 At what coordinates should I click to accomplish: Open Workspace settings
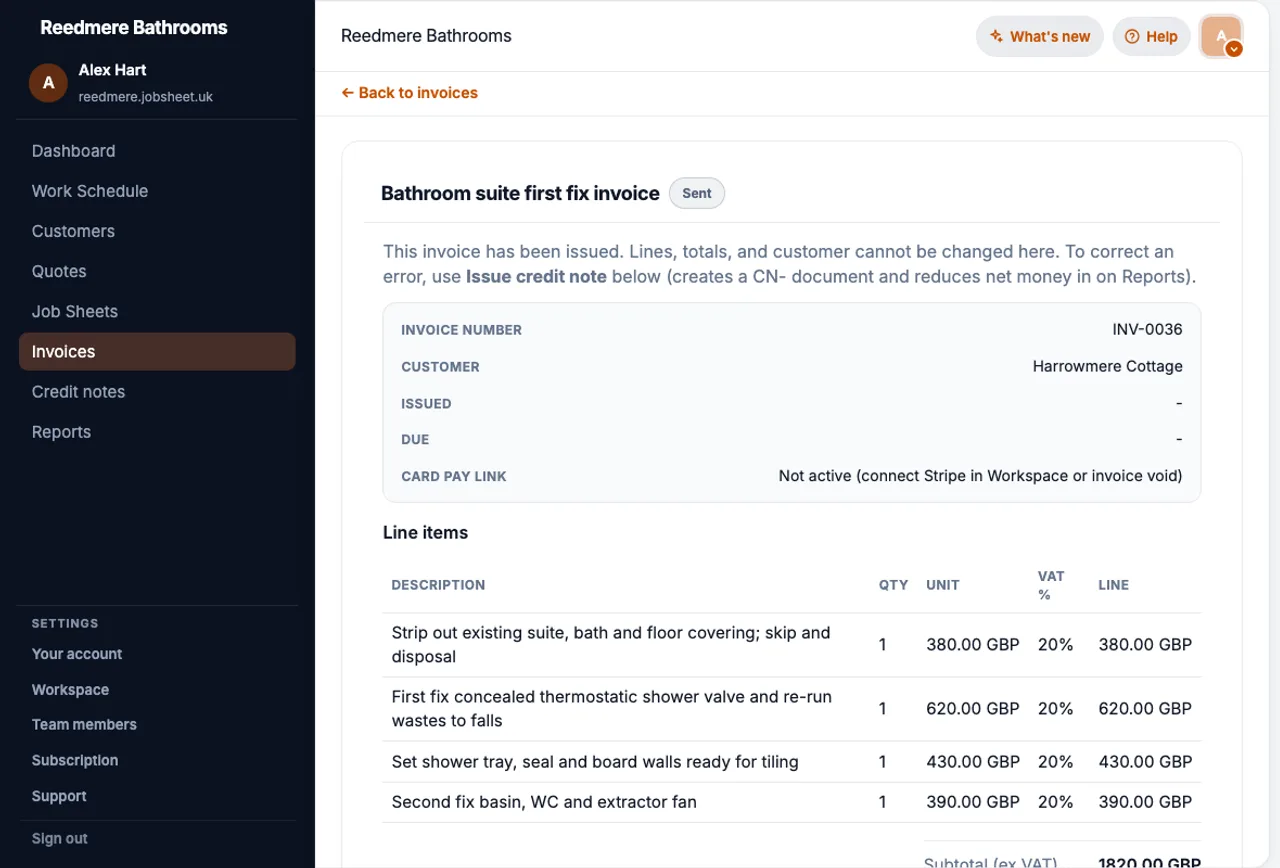[70, 690]
